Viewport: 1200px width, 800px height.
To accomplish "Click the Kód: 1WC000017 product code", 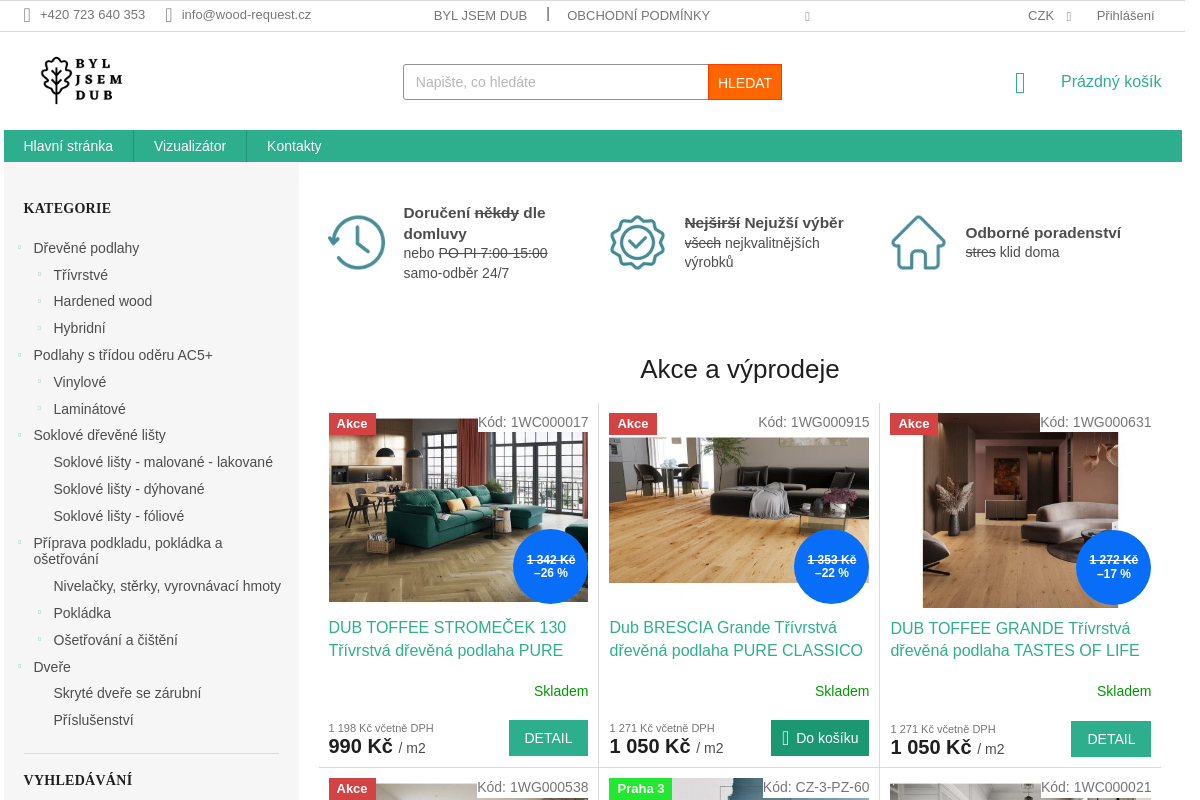I will point(533,422).
